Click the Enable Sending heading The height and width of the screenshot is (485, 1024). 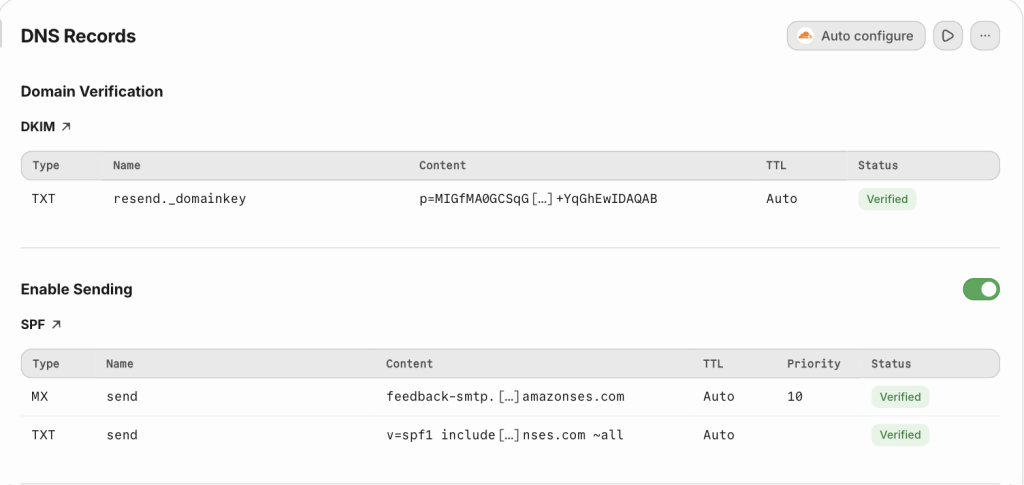coord(76,289)
